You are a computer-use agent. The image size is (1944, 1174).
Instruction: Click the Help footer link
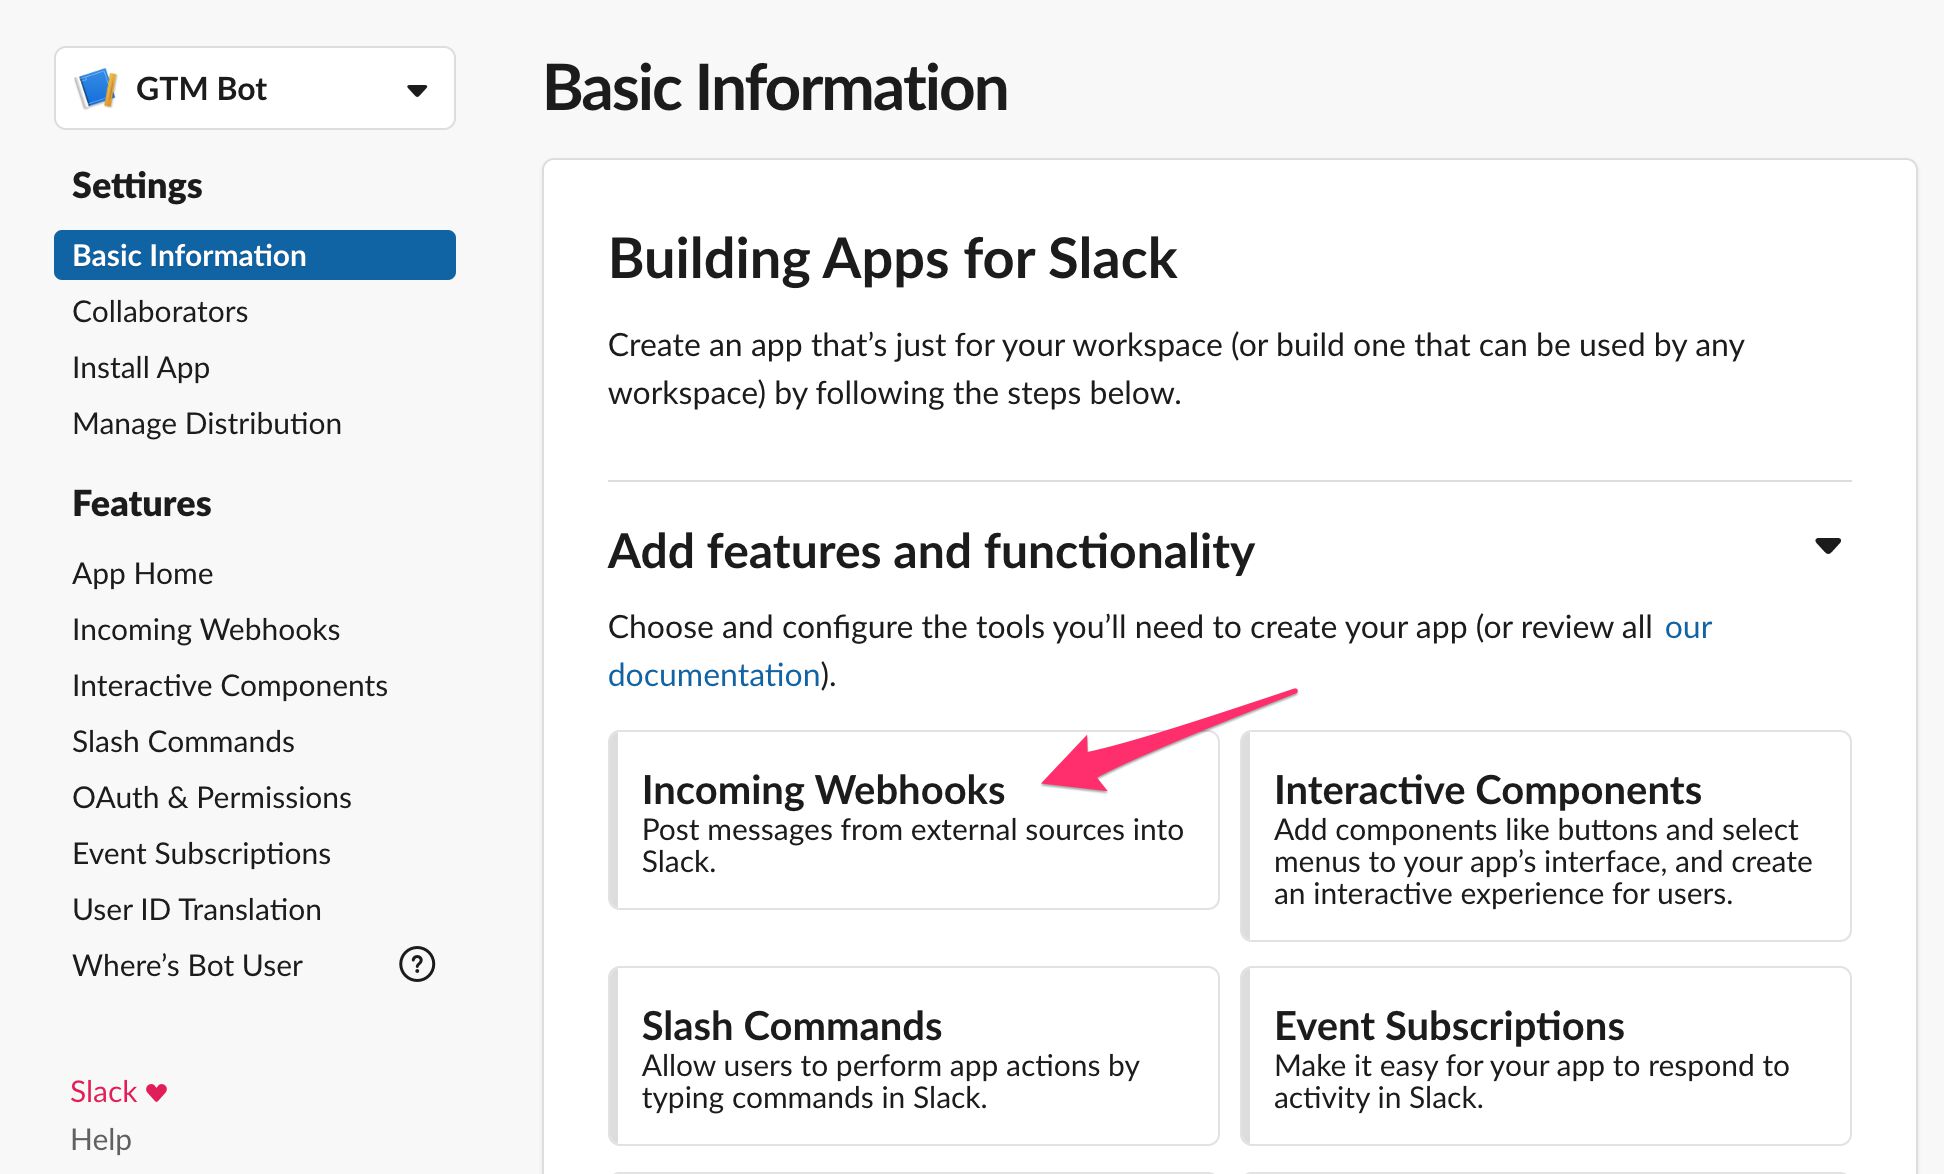tap(101, 1139)
